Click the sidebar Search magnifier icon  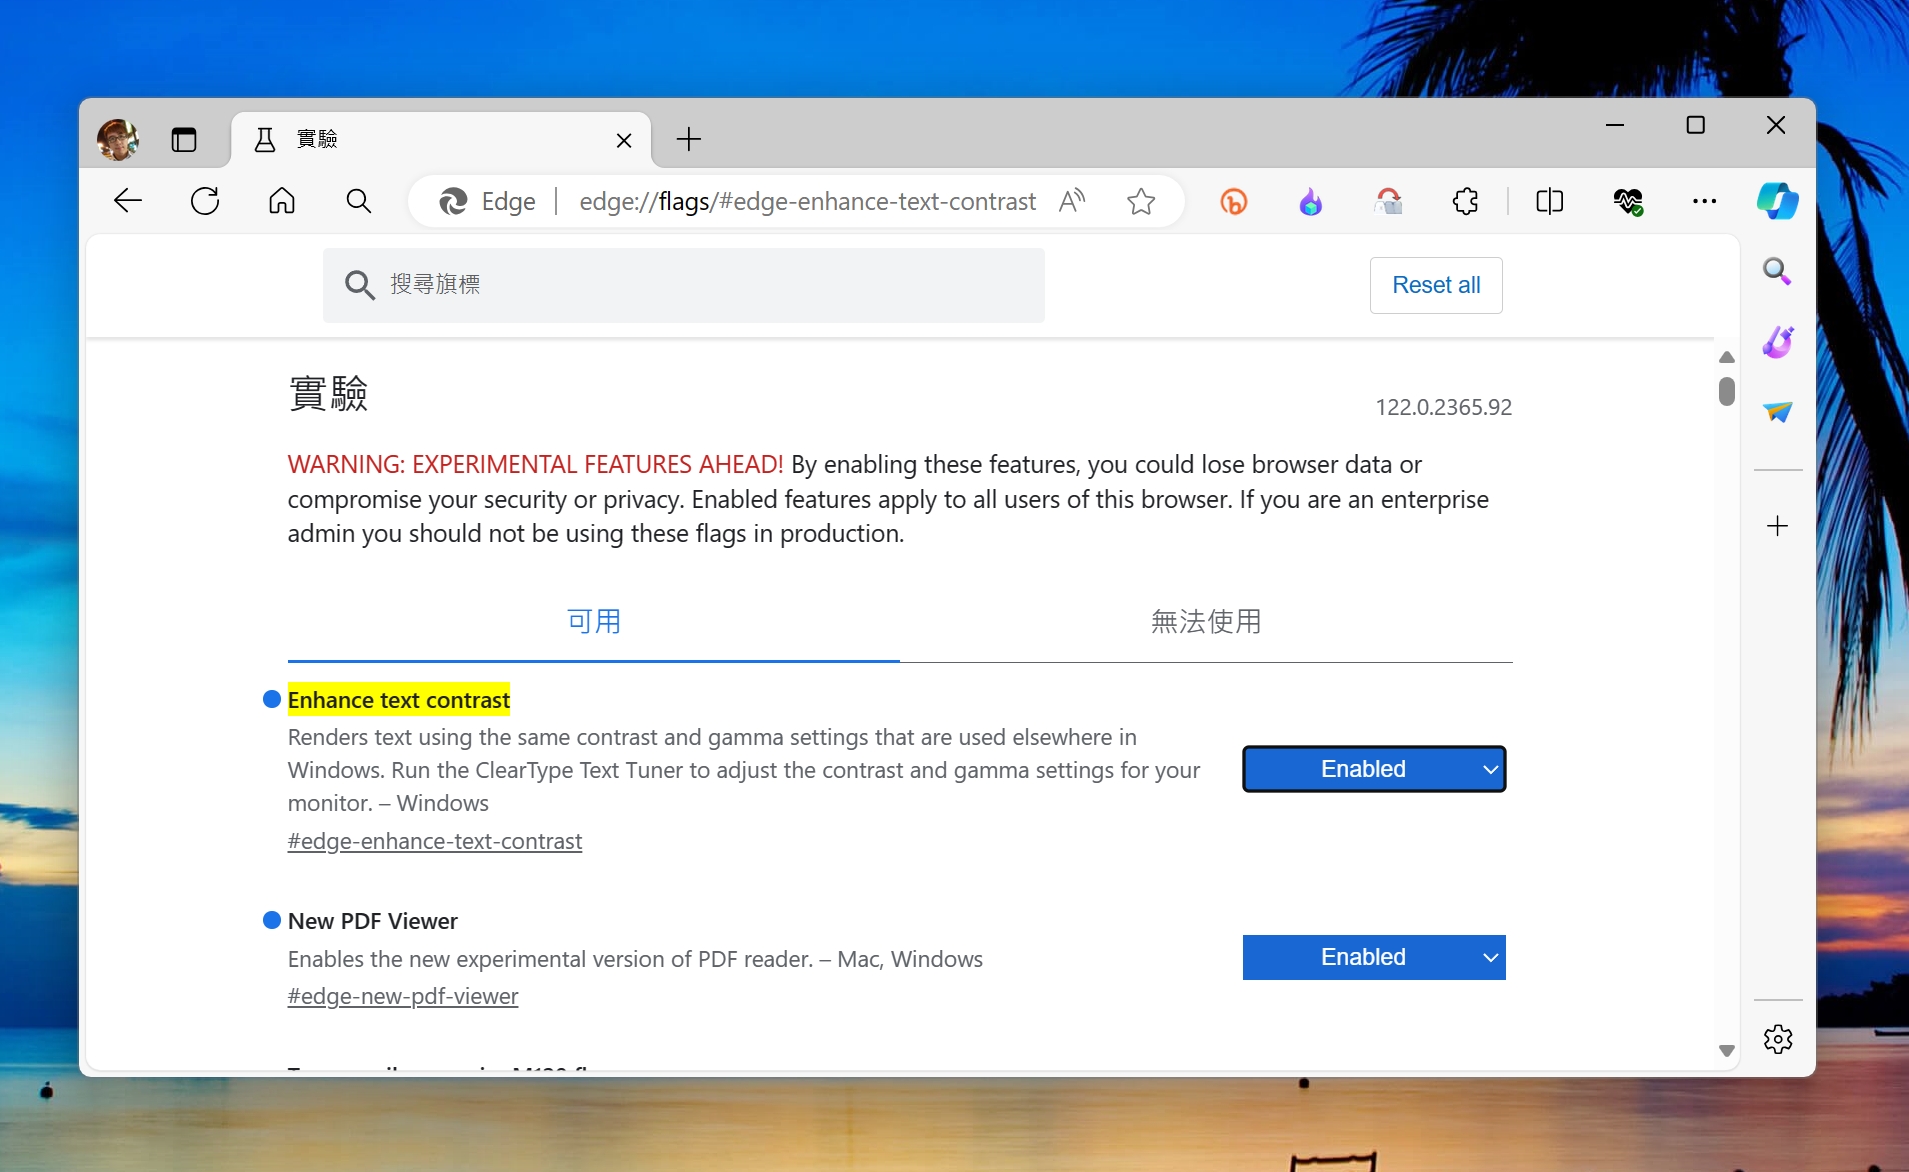point(1777,271)
